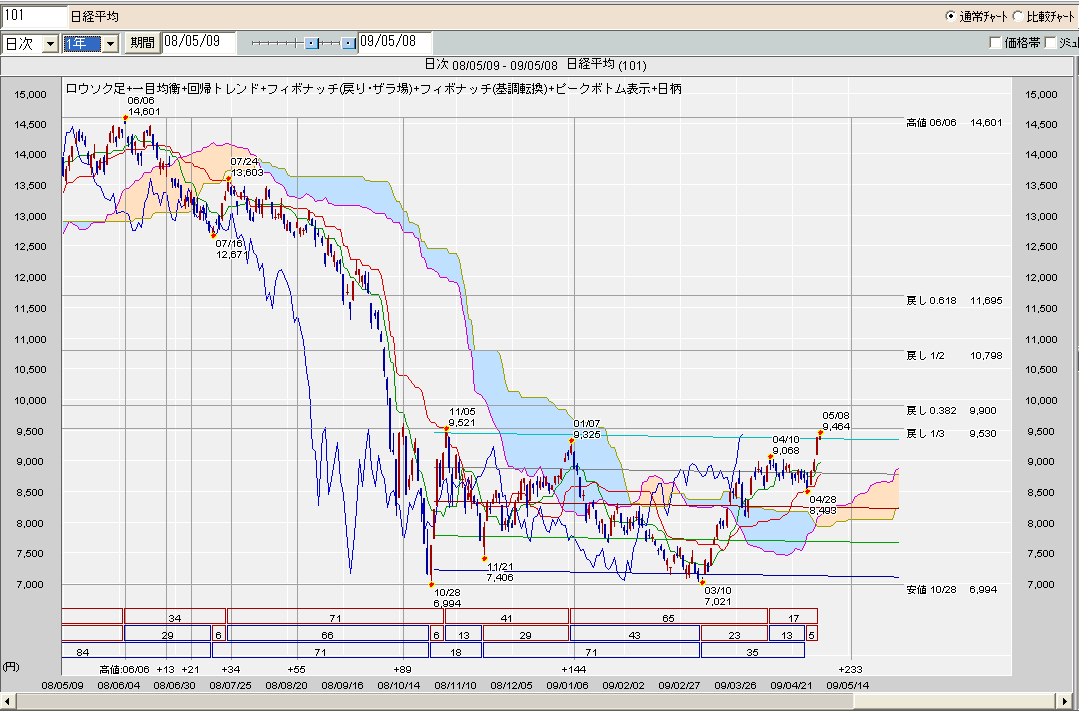The height and width of the screenshot is (711, 1079).
Task: Click the 安値 10/28 6,994 label
Action: pyautogui.click(x=952, y=589)
